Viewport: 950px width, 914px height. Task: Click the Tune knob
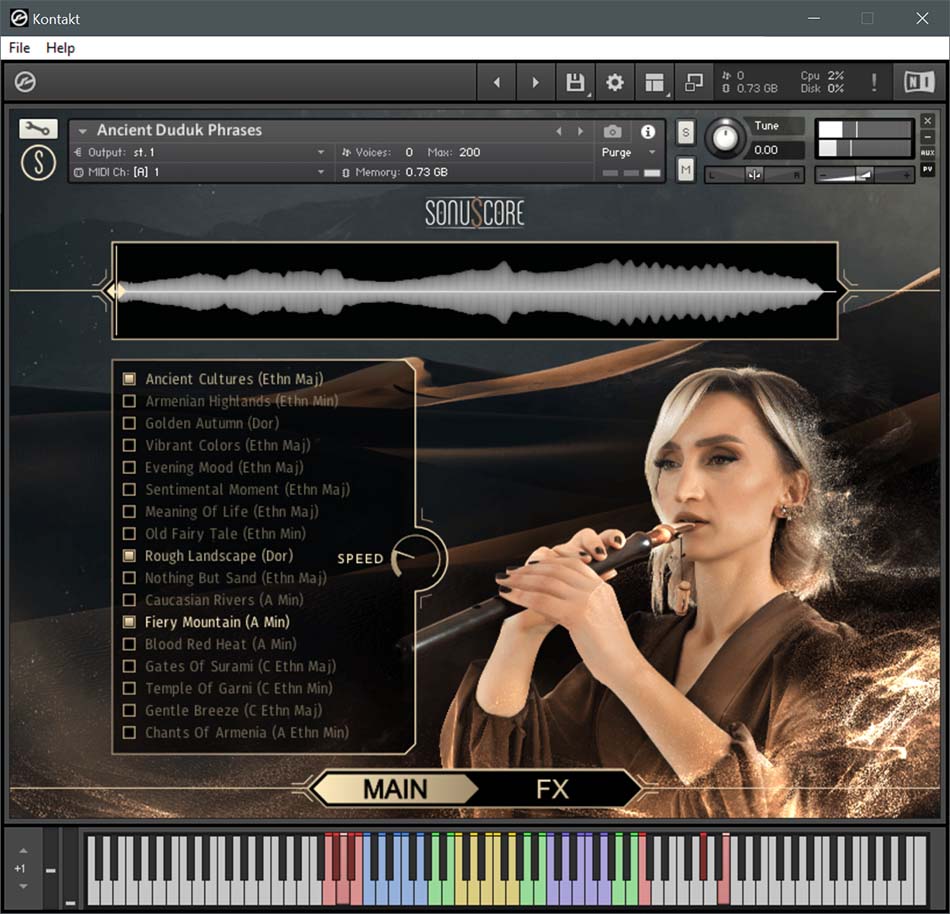[725, 137]
